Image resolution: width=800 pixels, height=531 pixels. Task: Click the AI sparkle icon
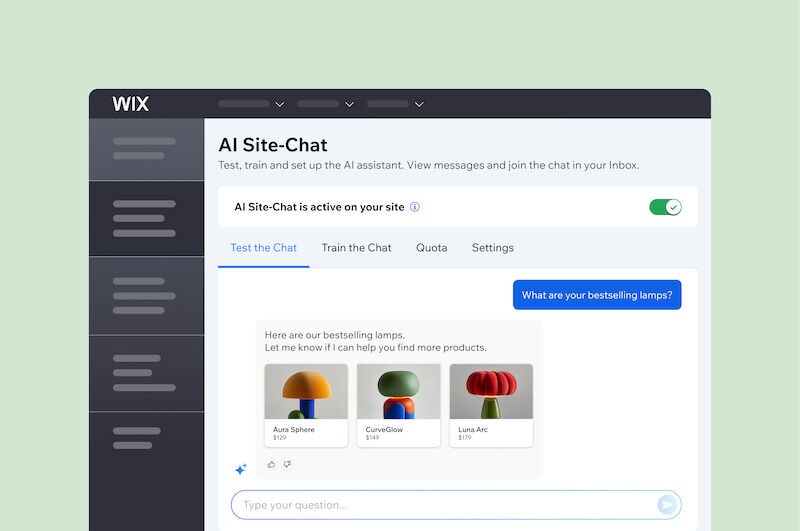(x=240, y=469)
